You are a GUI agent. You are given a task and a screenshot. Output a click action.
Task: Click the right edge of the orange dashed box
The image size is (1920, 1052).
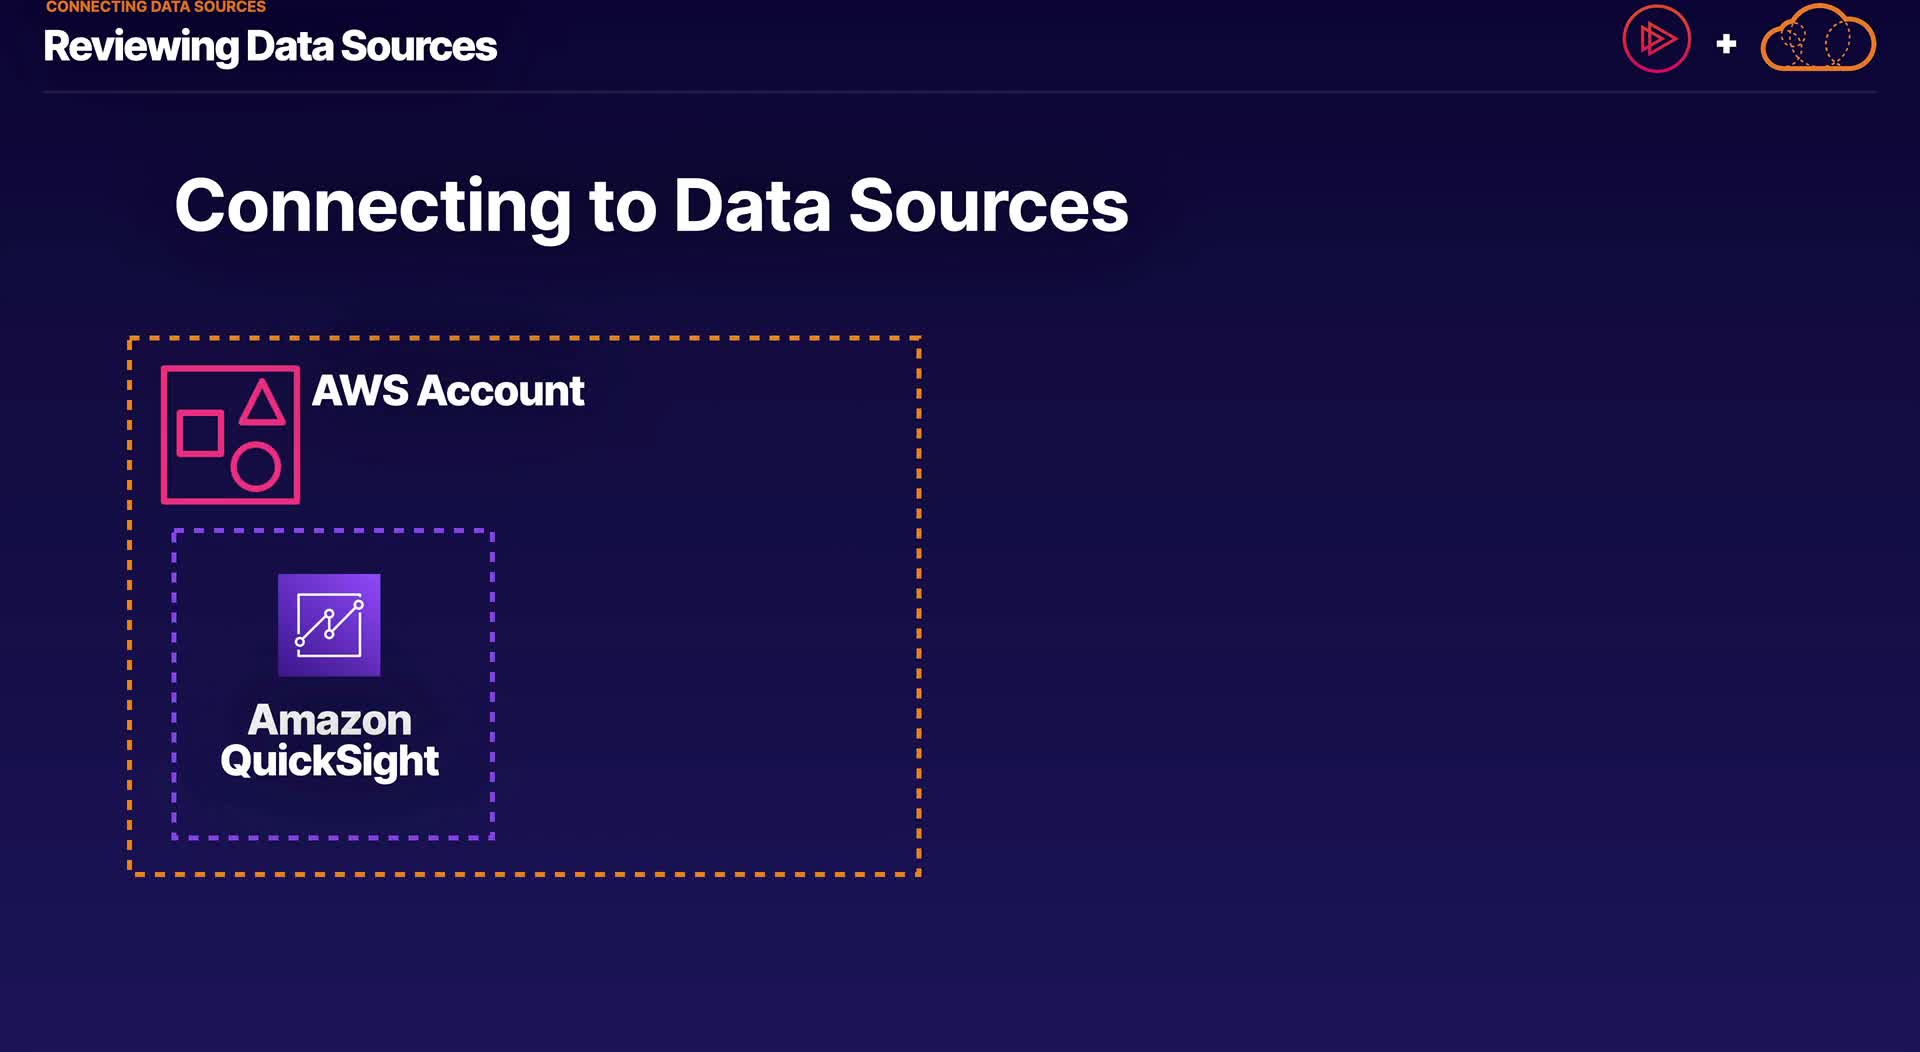pyautogui.click(x=918, y=606)
